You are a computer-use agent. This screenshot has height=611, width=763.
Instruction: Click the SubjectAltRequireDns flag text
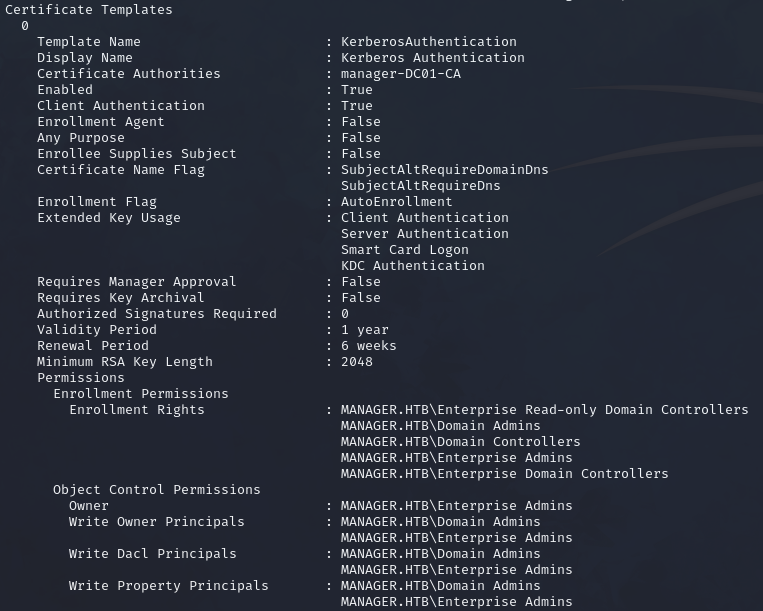420,186
